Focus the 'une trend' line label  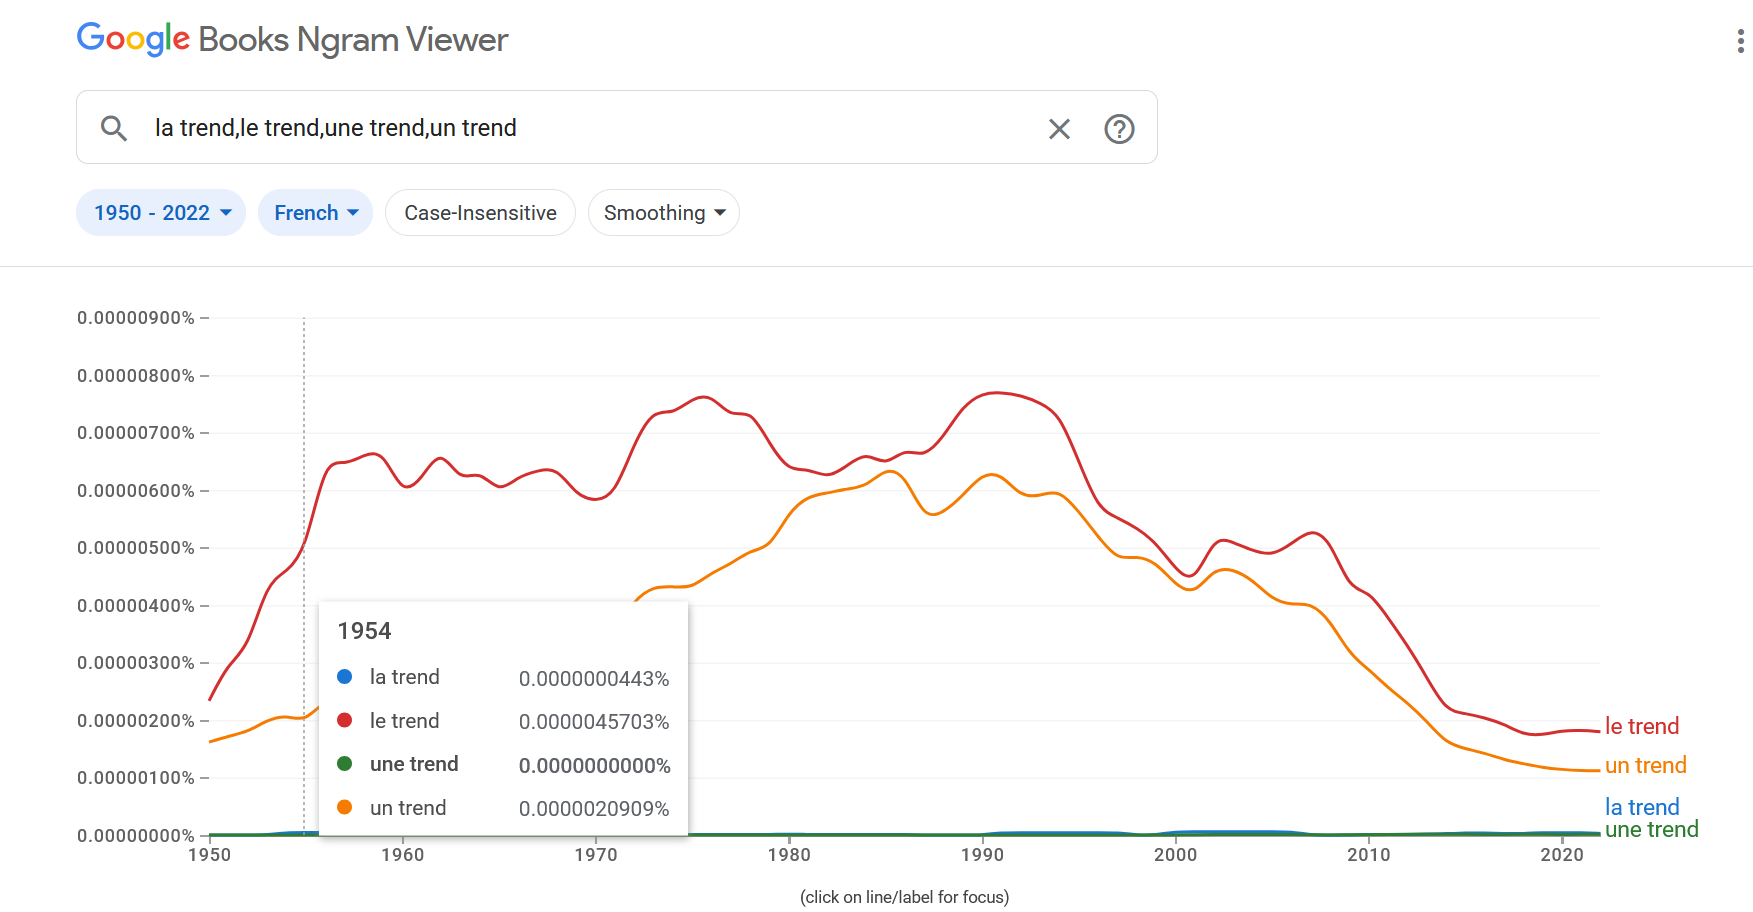click(1651, 829)
